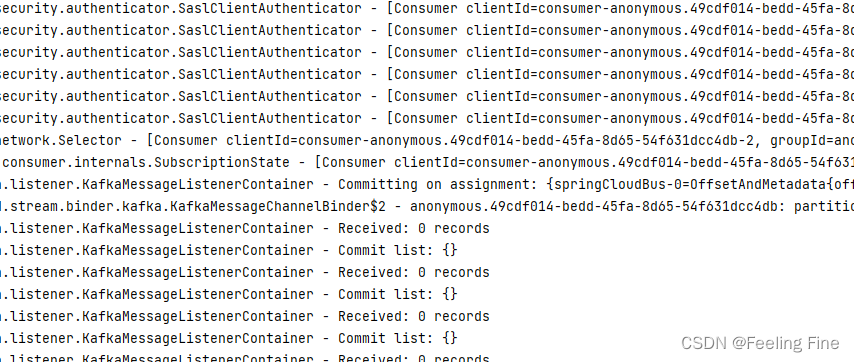Click the clientId value in the Selector line

tap(522, 140)
